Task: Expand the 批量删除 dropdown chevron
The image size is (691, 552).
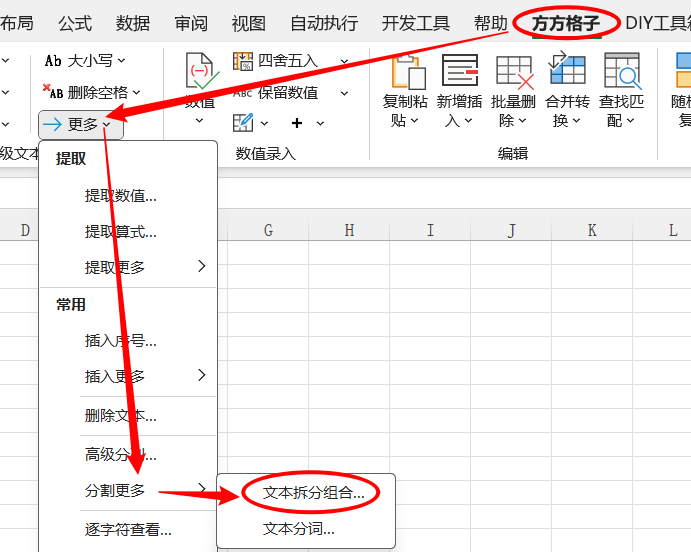Action: [523, 120]
